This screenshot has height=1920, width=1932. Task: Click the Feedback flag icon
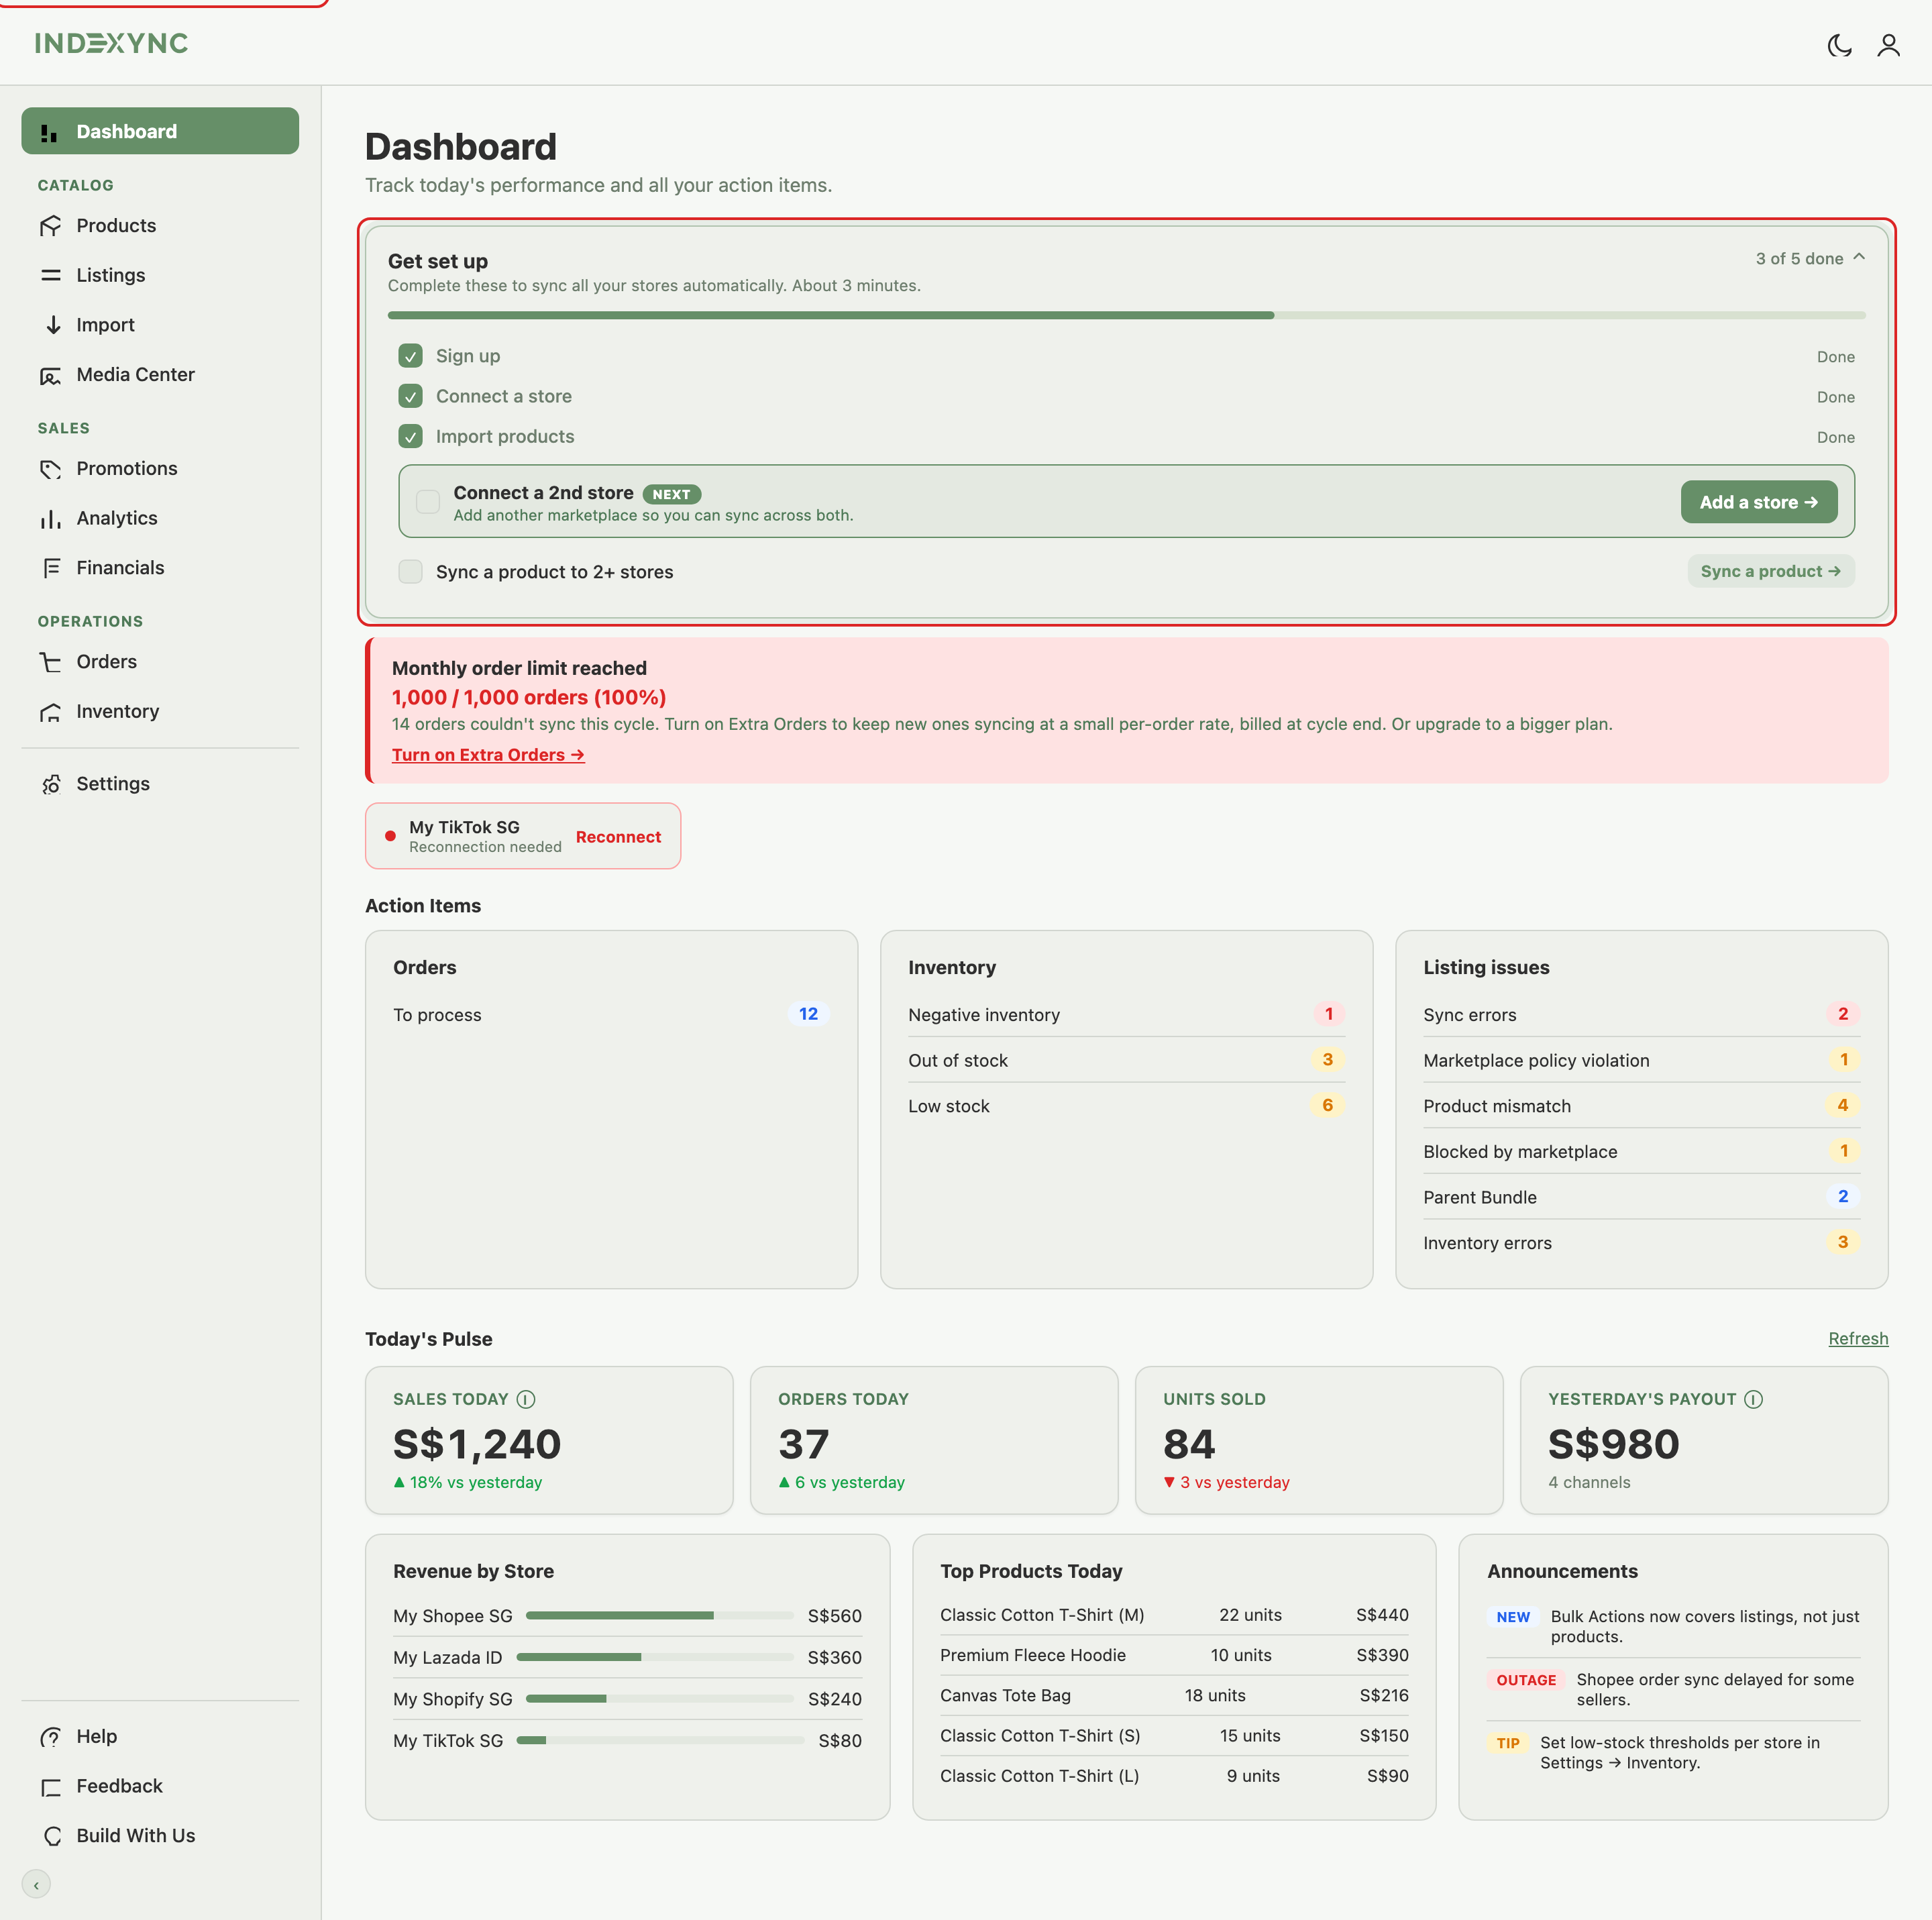(x=50, y=1787)
